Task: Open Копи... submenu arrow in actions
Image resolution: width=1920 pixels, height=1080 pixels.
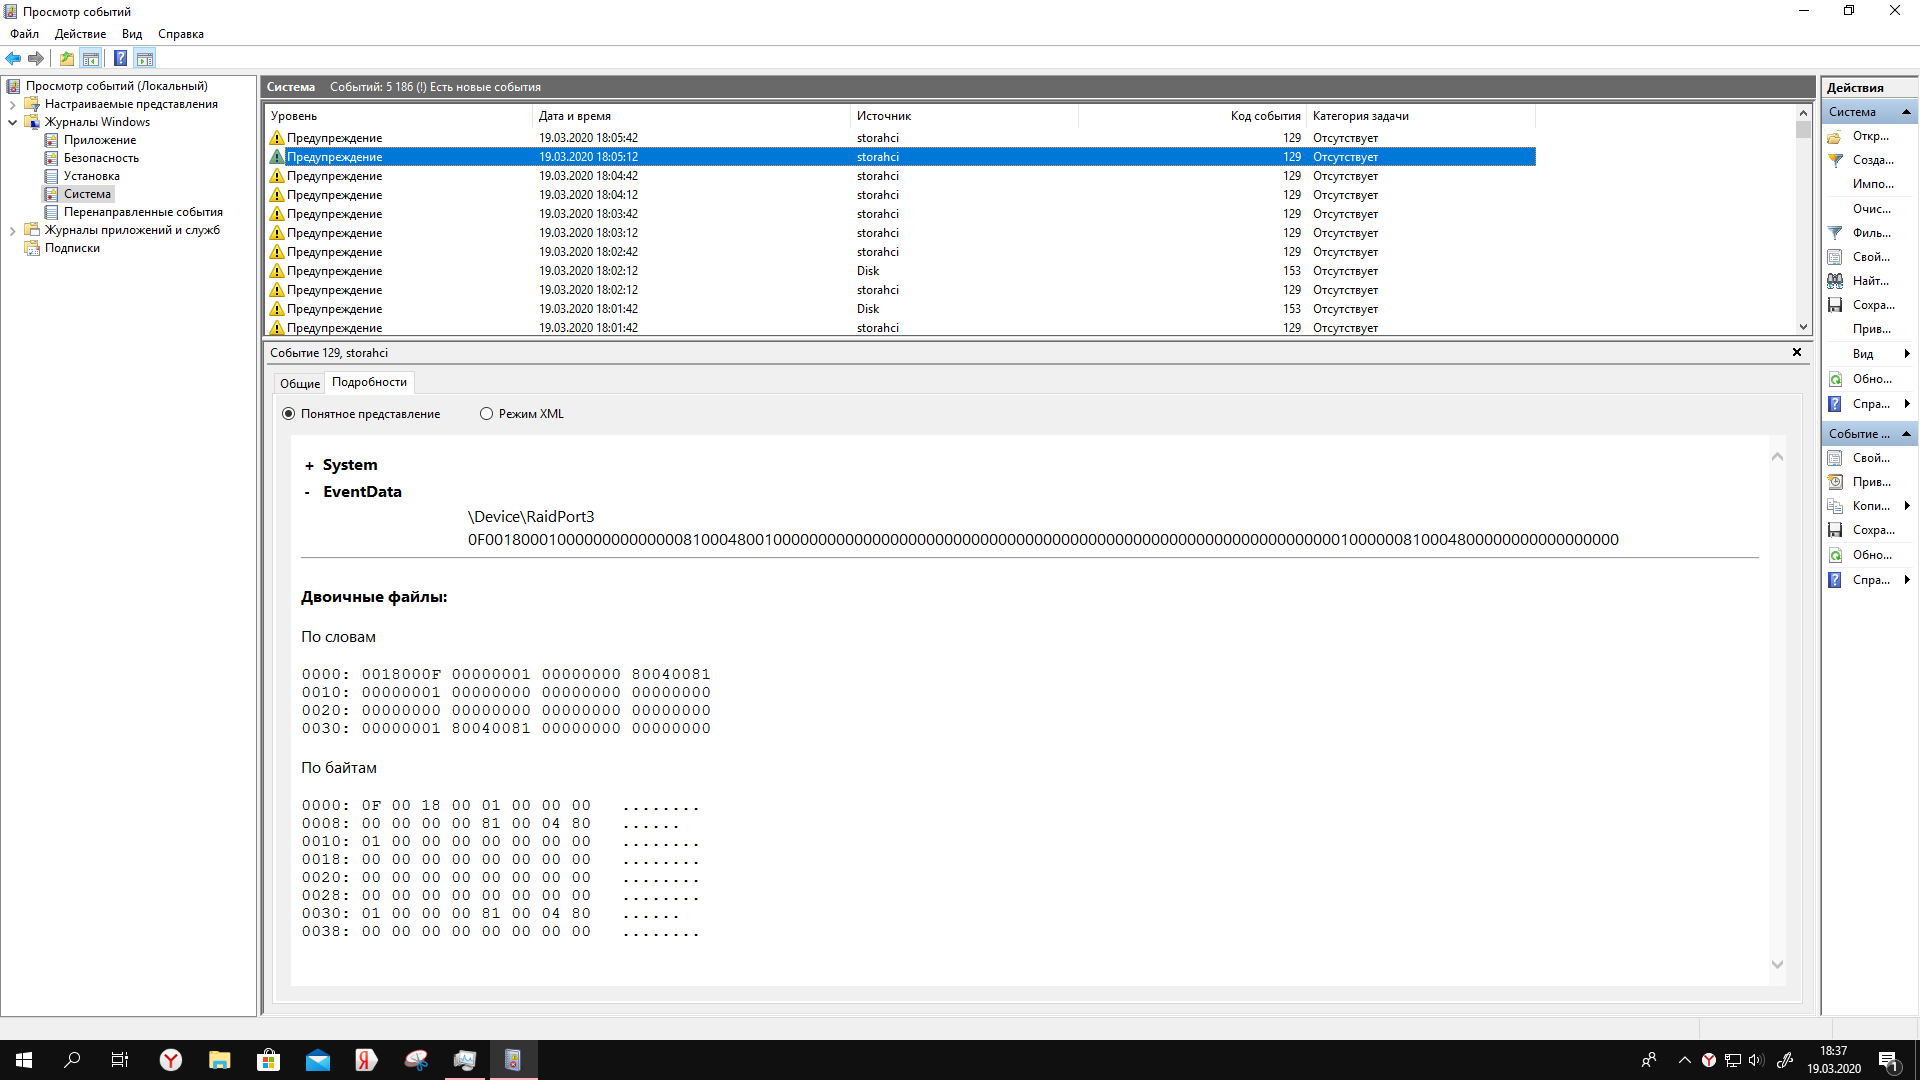Action: click(1907, 506)
